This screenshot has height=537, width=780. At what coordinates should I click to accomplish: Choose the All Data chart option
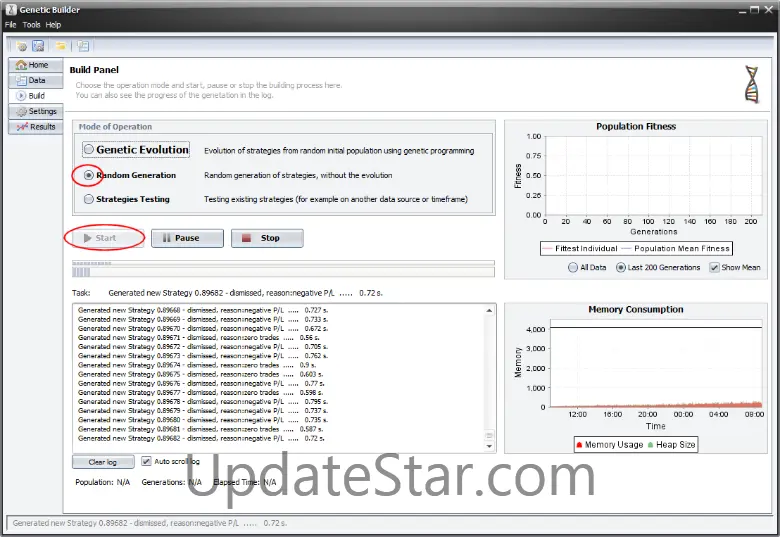(587, 268)
